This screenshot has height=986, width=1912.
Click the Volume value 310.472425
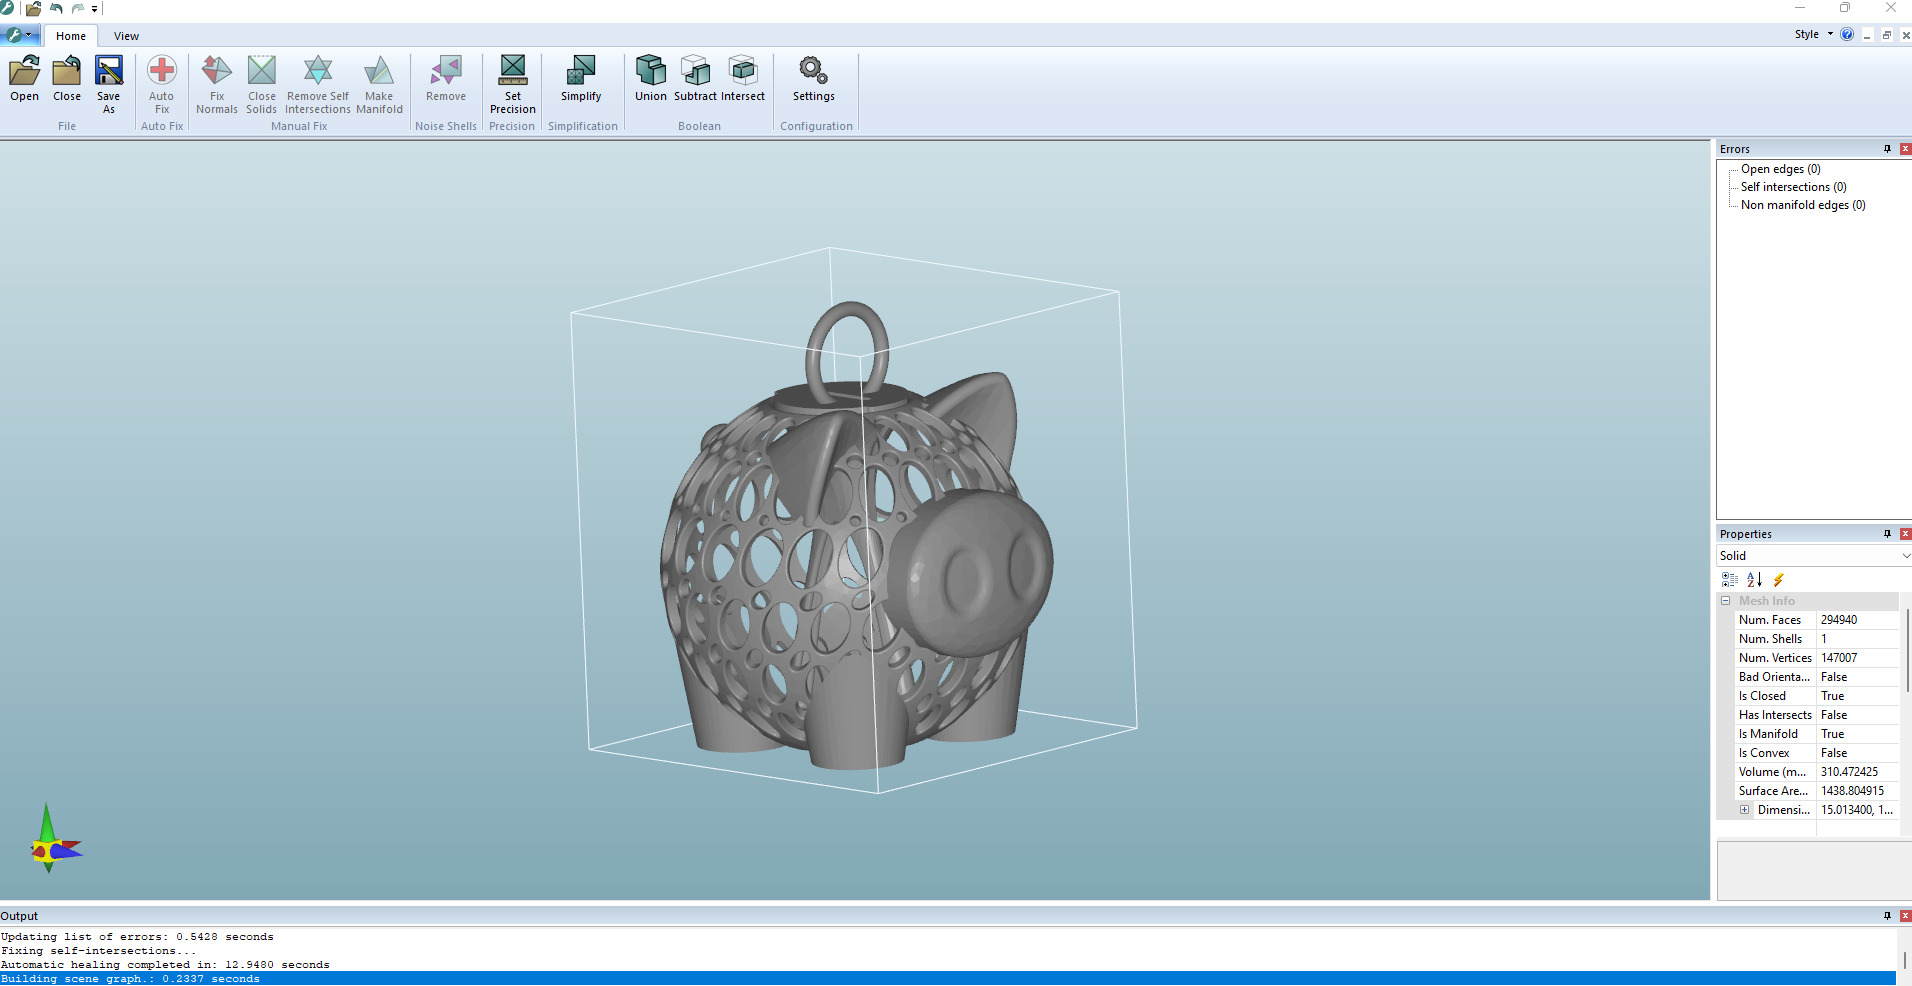[1849, 772]
